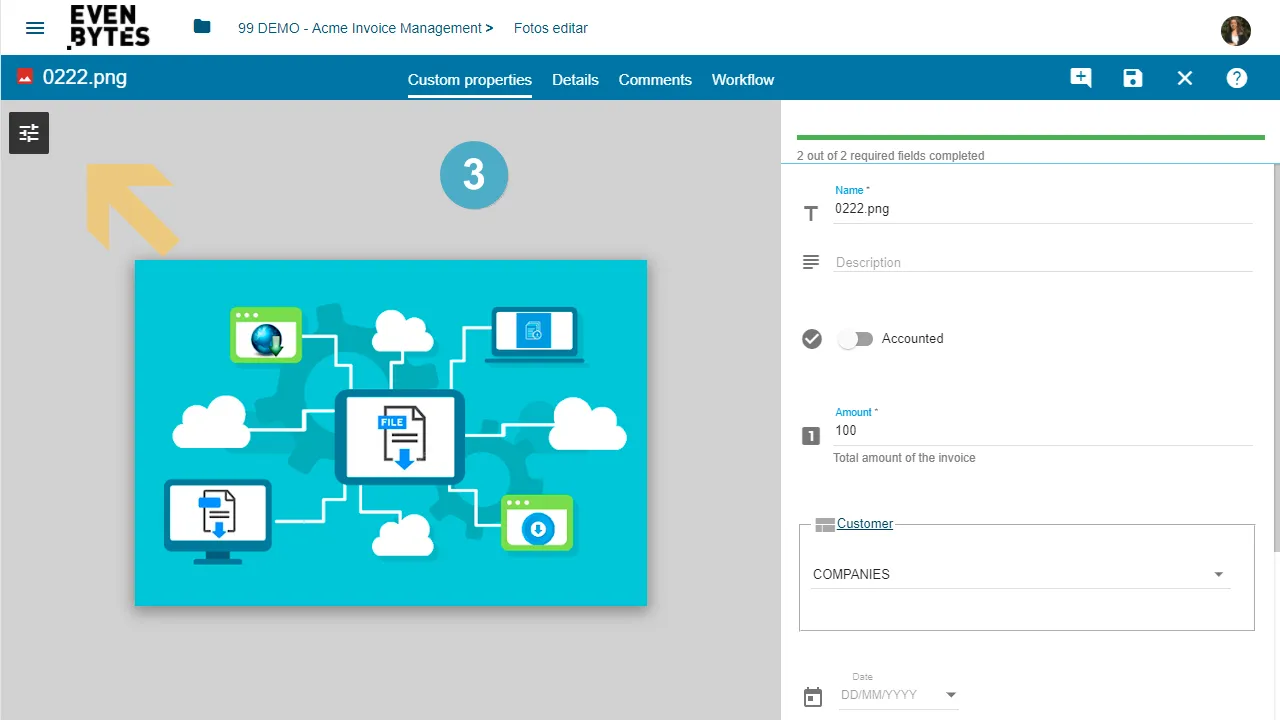Open the user profile avatar
Screen dimensions: 1280x720
(1236, 30)
